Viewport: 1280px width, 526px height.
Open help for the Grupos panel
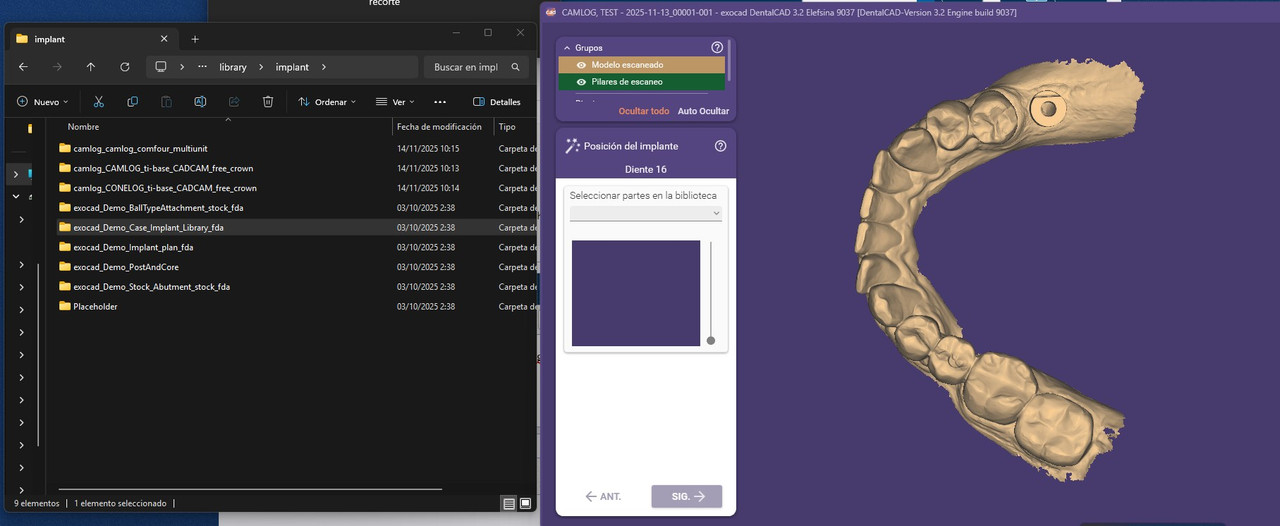click(x=717, y=47)
